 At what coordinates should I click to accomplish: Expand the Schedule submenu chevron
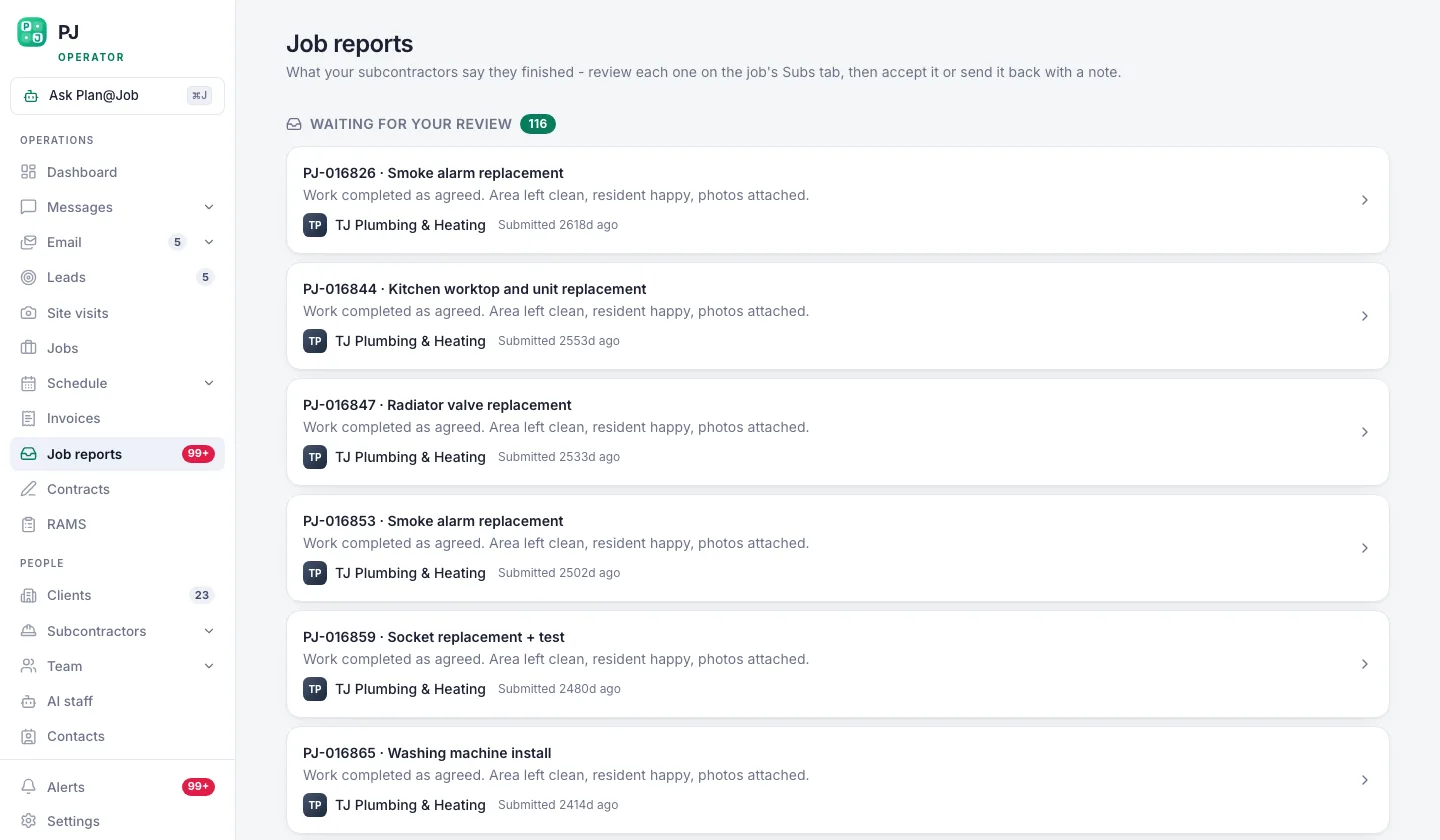[209, 383]
